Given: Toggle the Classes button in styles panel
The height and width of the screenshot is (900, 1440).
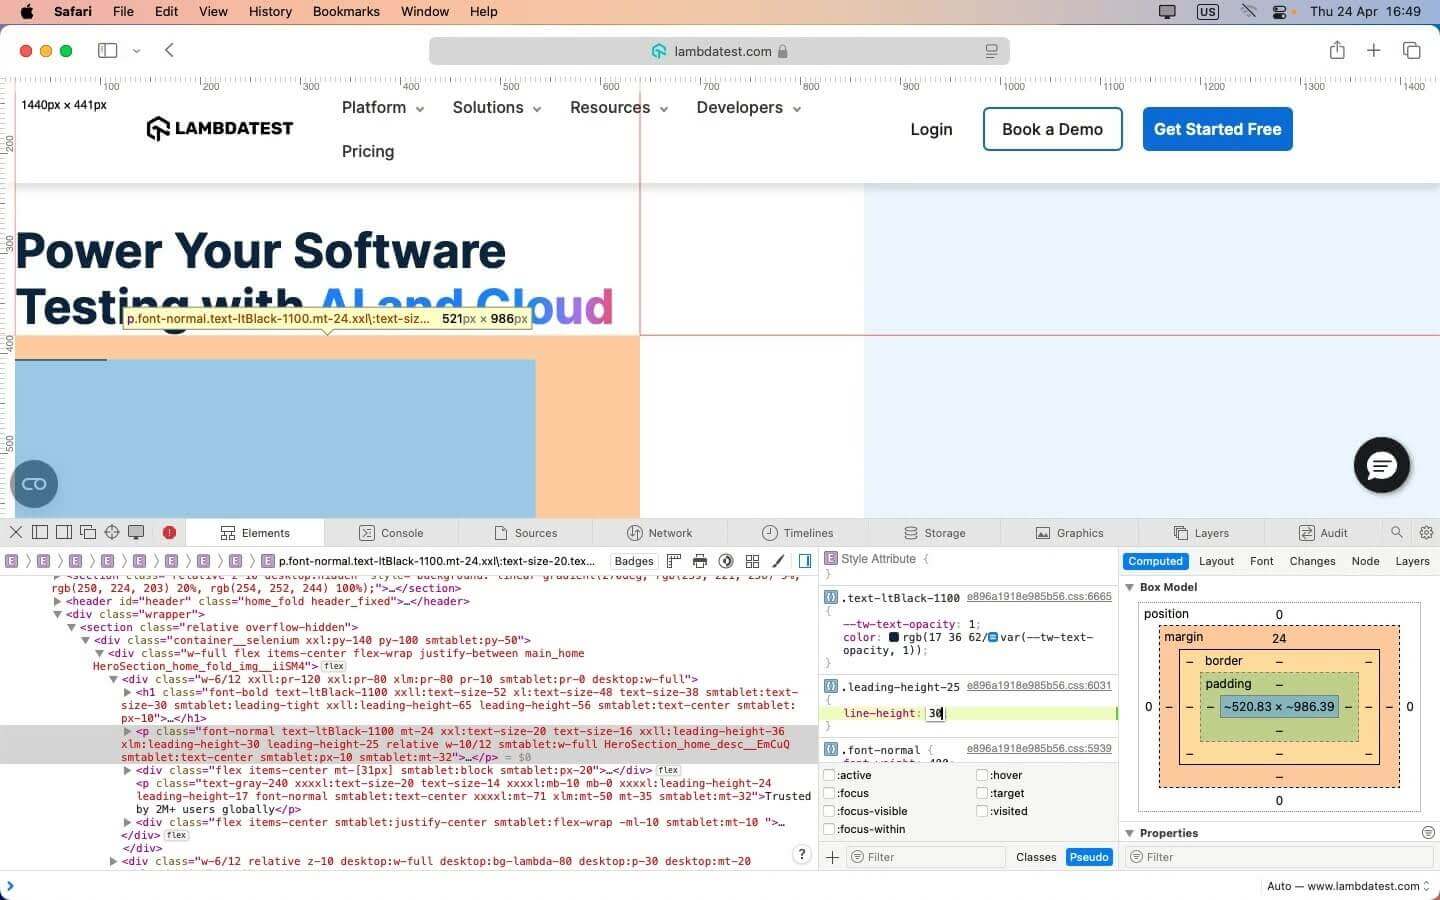Looking at the screenshot, I should pyautogui.click(x=1036, y=857).
